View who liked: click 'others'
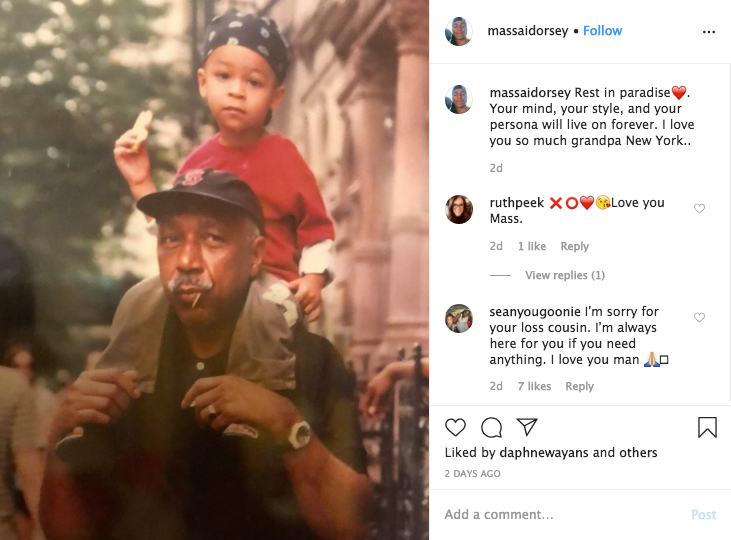The width and height of the screenshot is (731, 540). 637,453
